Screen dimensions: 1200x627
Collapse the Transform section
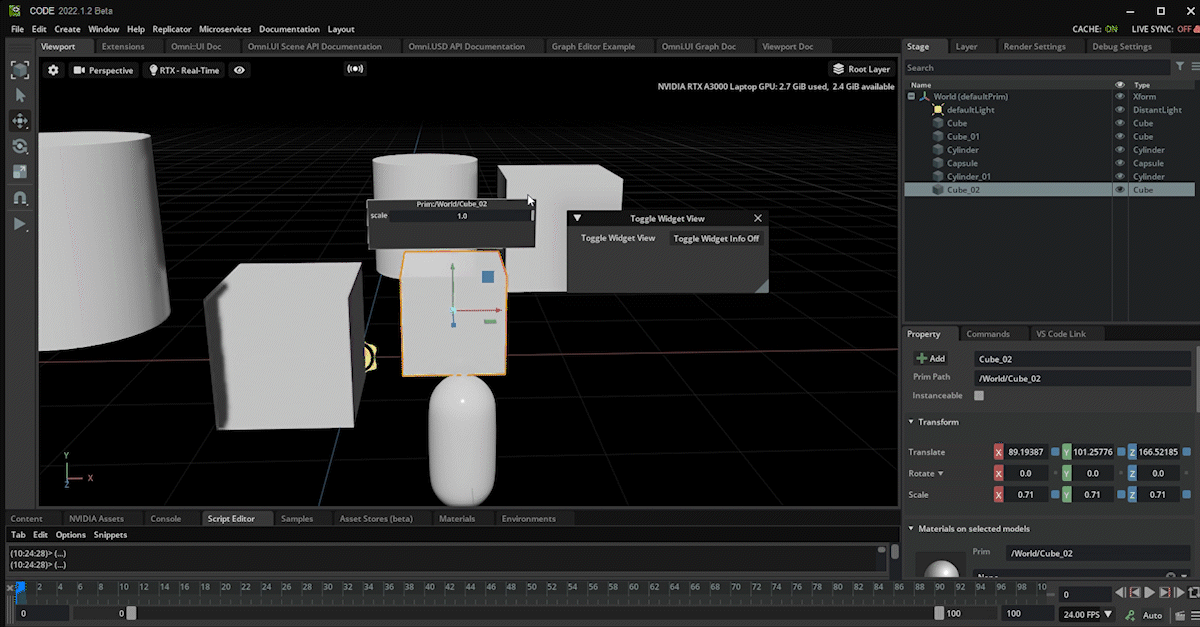point(912,422)
